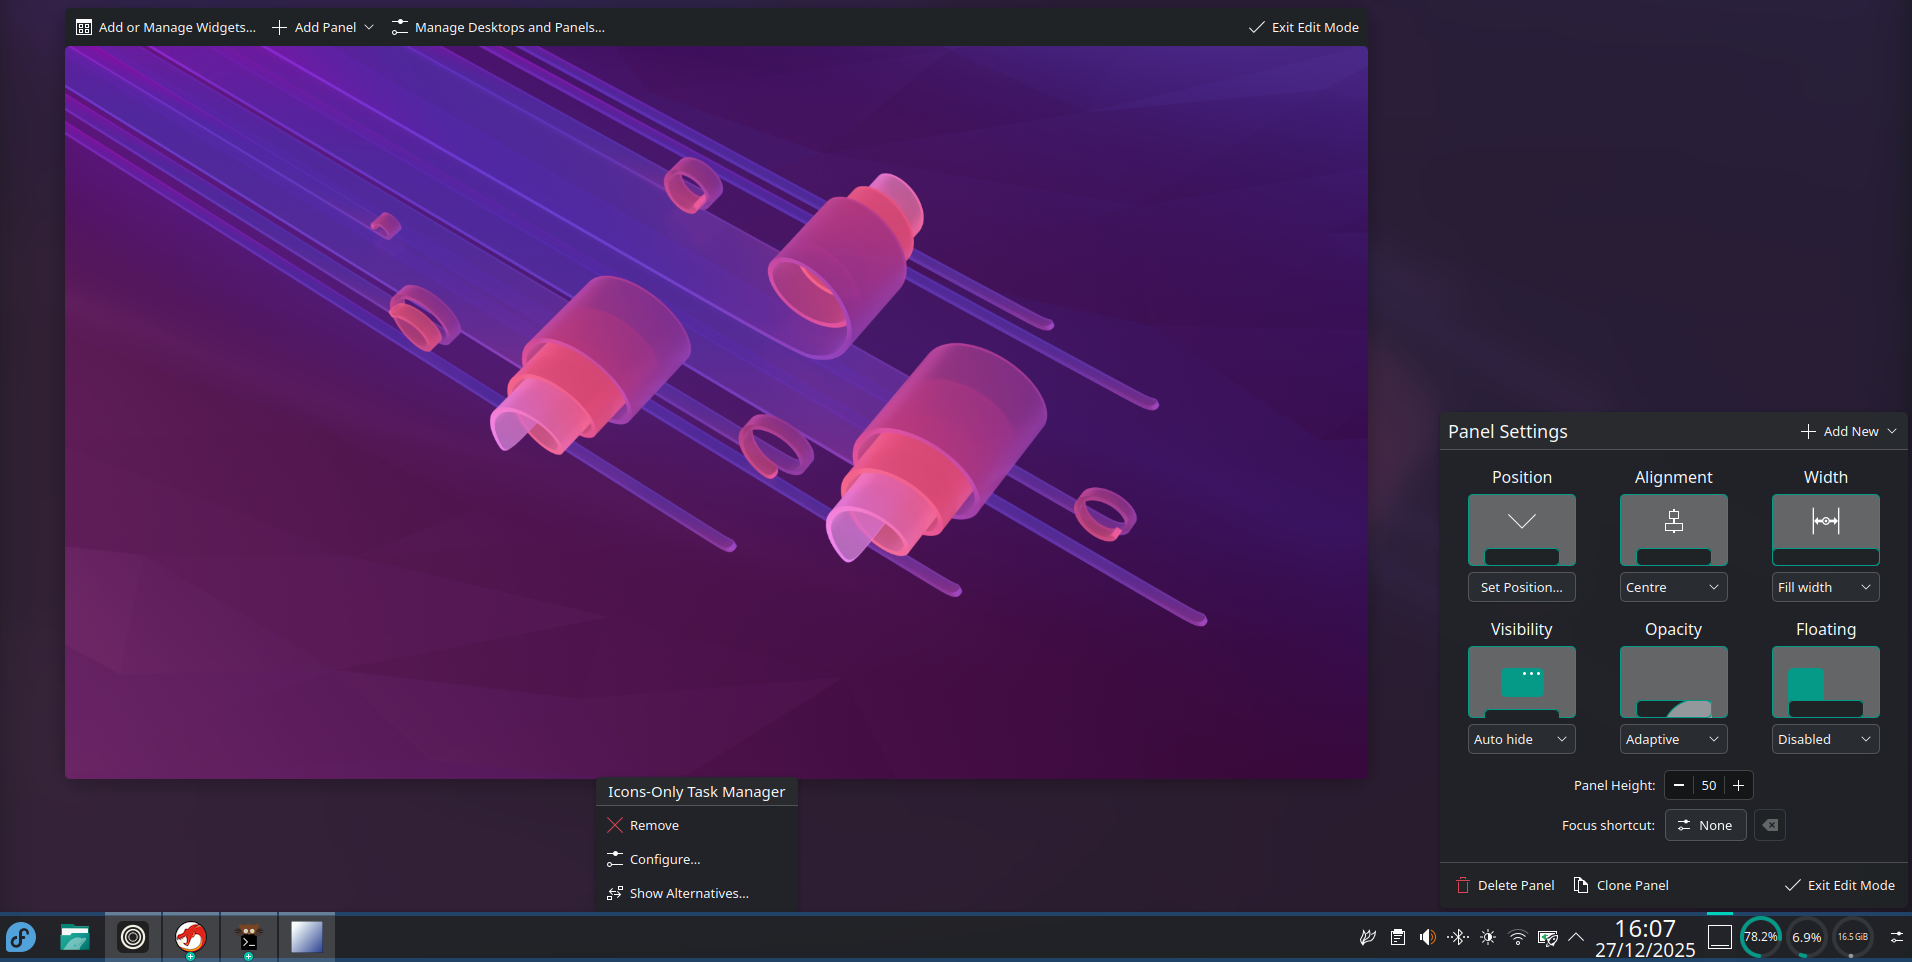Open the Bluetooth tray icon

(x=1458, y=937)
